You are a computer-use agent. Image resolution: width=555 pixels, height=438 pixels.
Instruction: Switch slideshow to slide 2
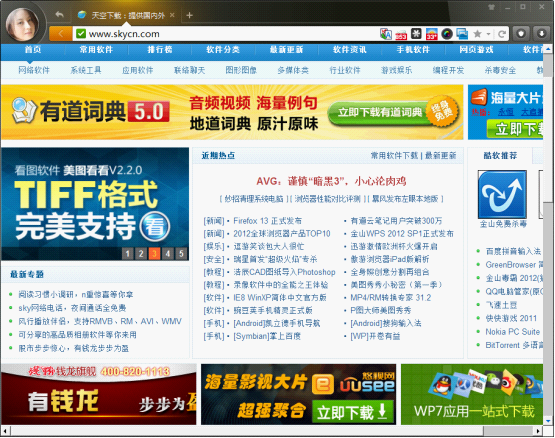click(141, 253)
